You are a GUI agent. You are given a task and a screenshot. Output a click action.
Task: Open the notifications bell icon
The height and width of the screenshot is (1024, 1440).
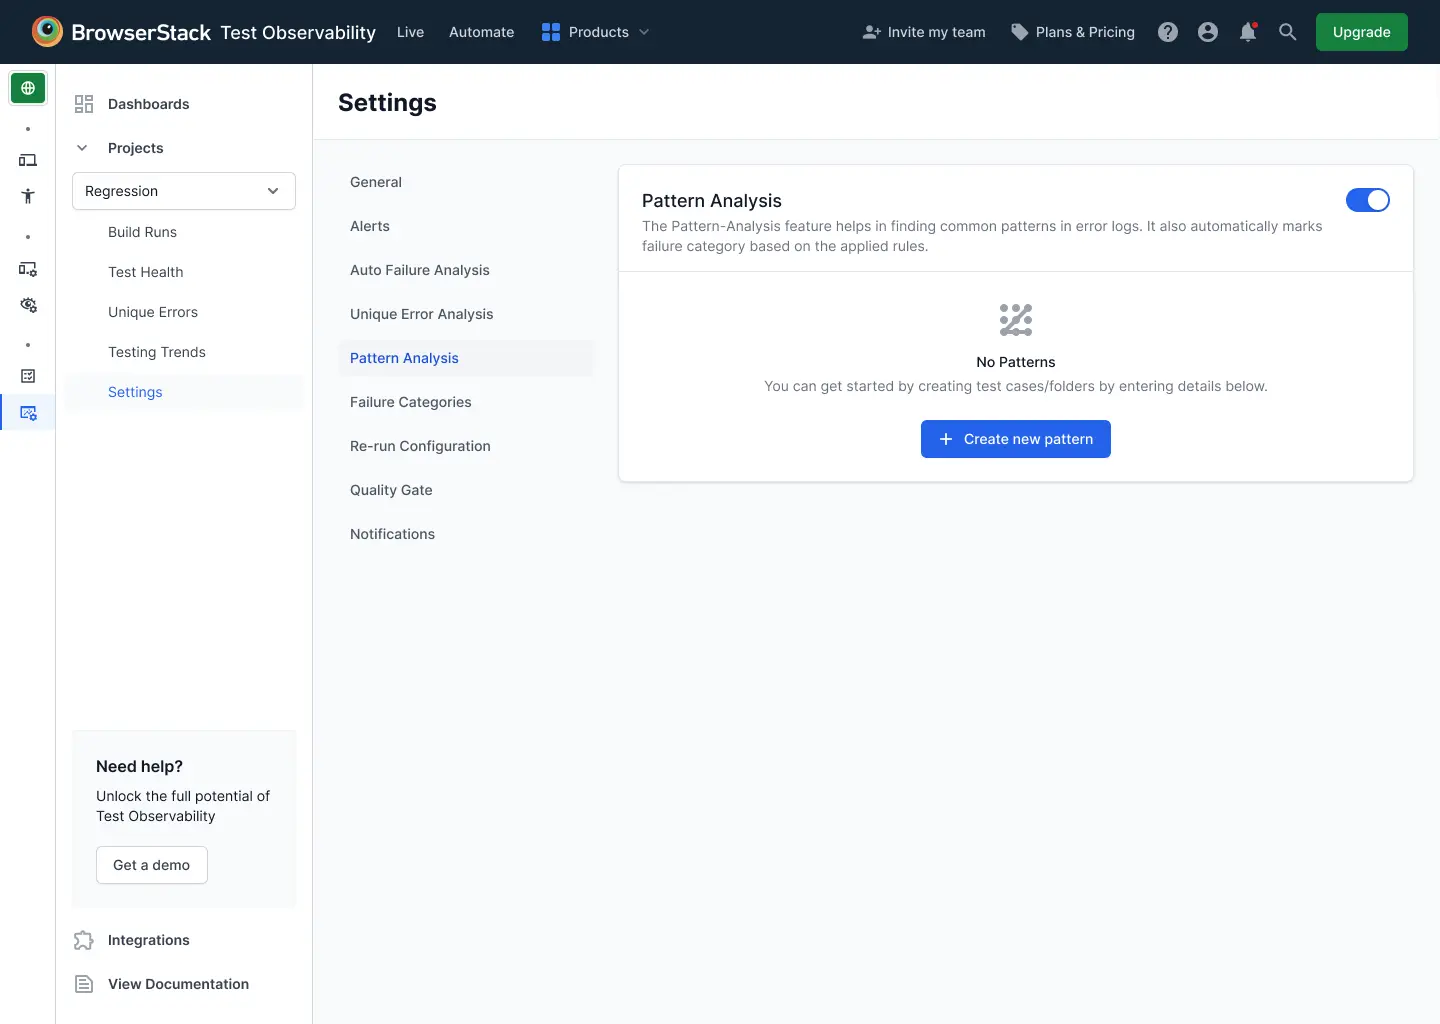[x=1248, y=32]
